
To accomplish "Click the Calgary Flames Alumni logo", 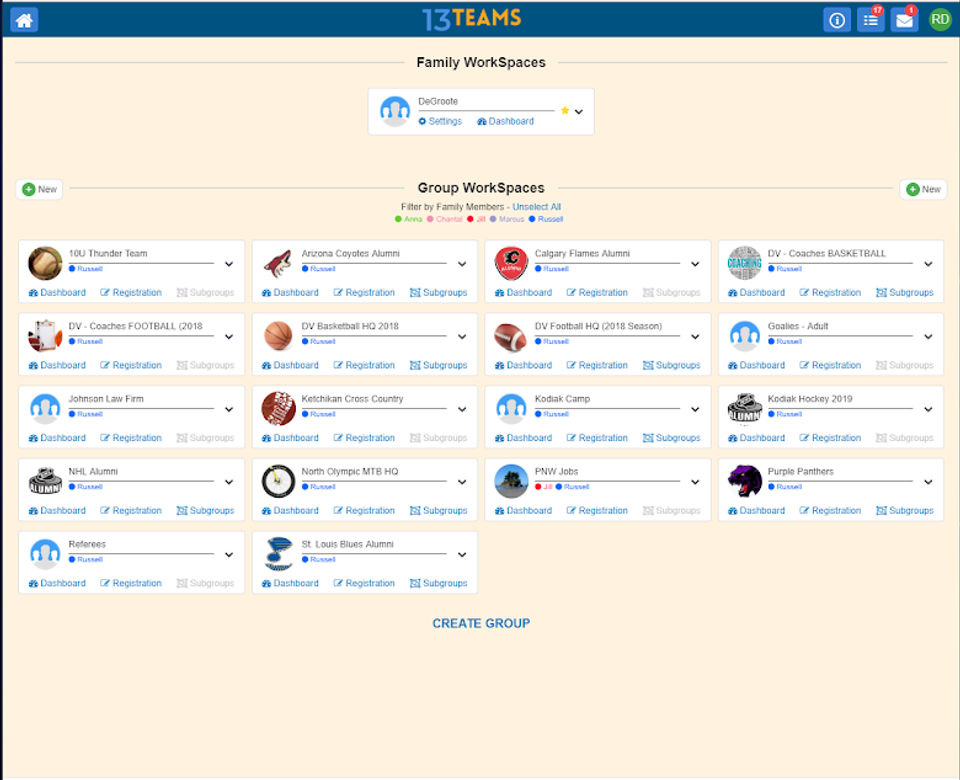I will pos(511,263).
